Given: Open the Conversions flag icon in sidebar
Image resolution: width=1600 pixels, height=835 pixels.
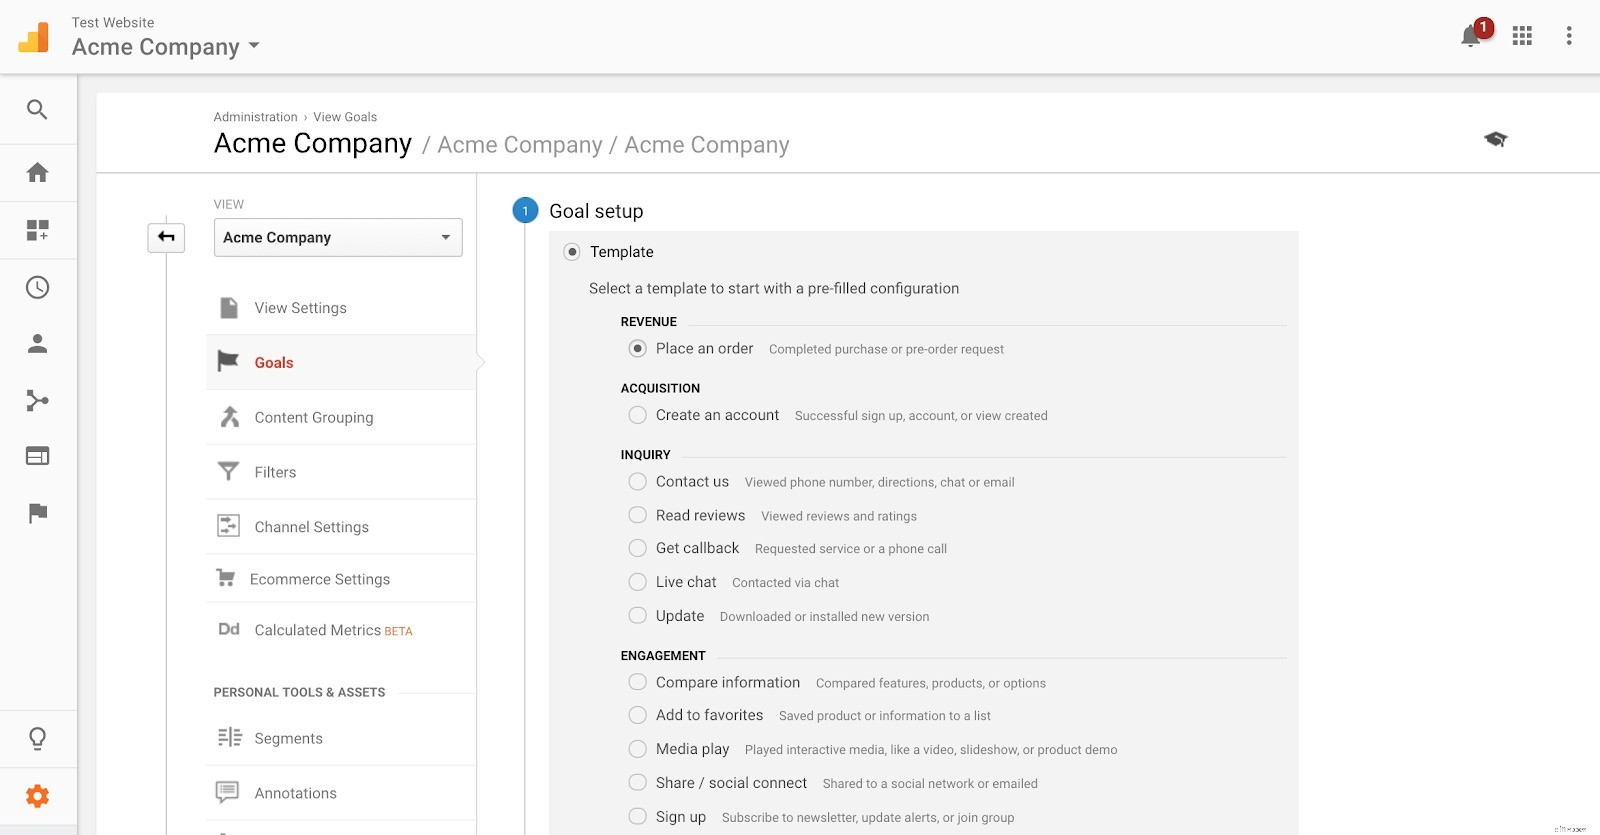Looking at the screenshot, I should pyautogui.click(x=37, y=513).
